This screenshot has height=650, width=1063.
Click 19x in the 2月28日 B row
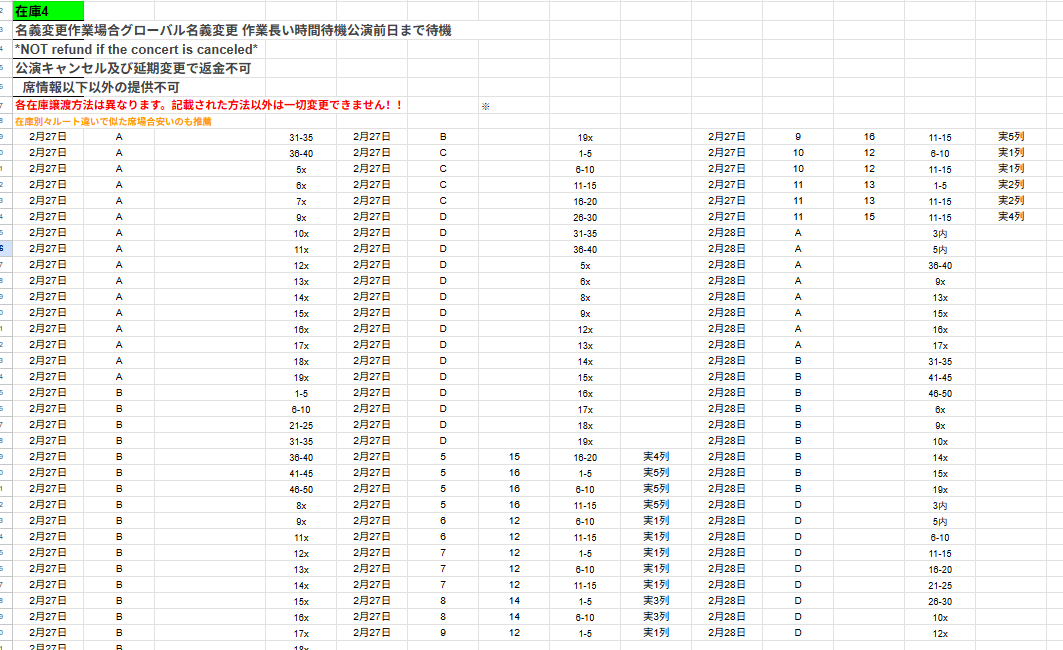click(x=940, y=490)
